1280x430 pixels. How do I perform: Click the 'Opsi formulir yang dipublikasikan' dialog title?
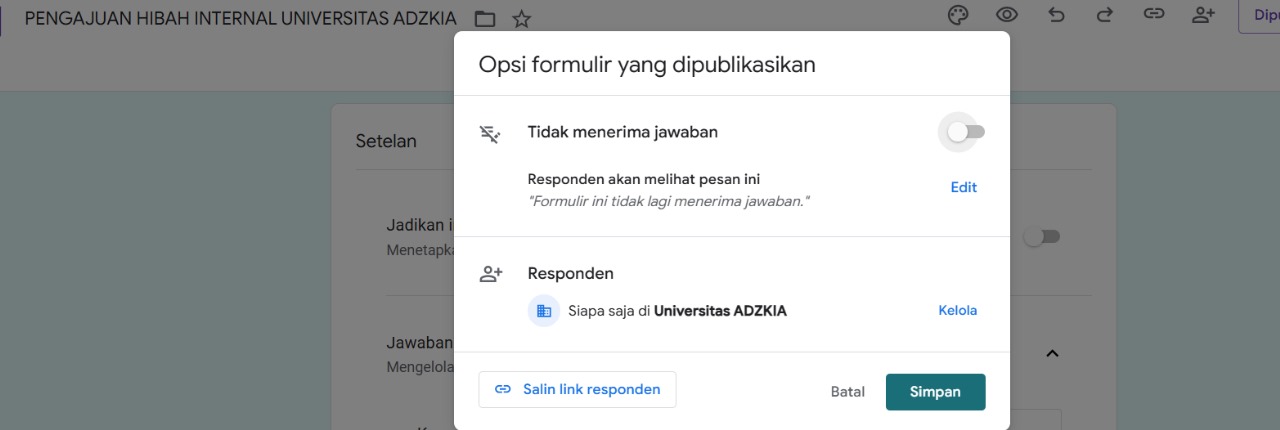pyautogui.click(x=647, y=65)
